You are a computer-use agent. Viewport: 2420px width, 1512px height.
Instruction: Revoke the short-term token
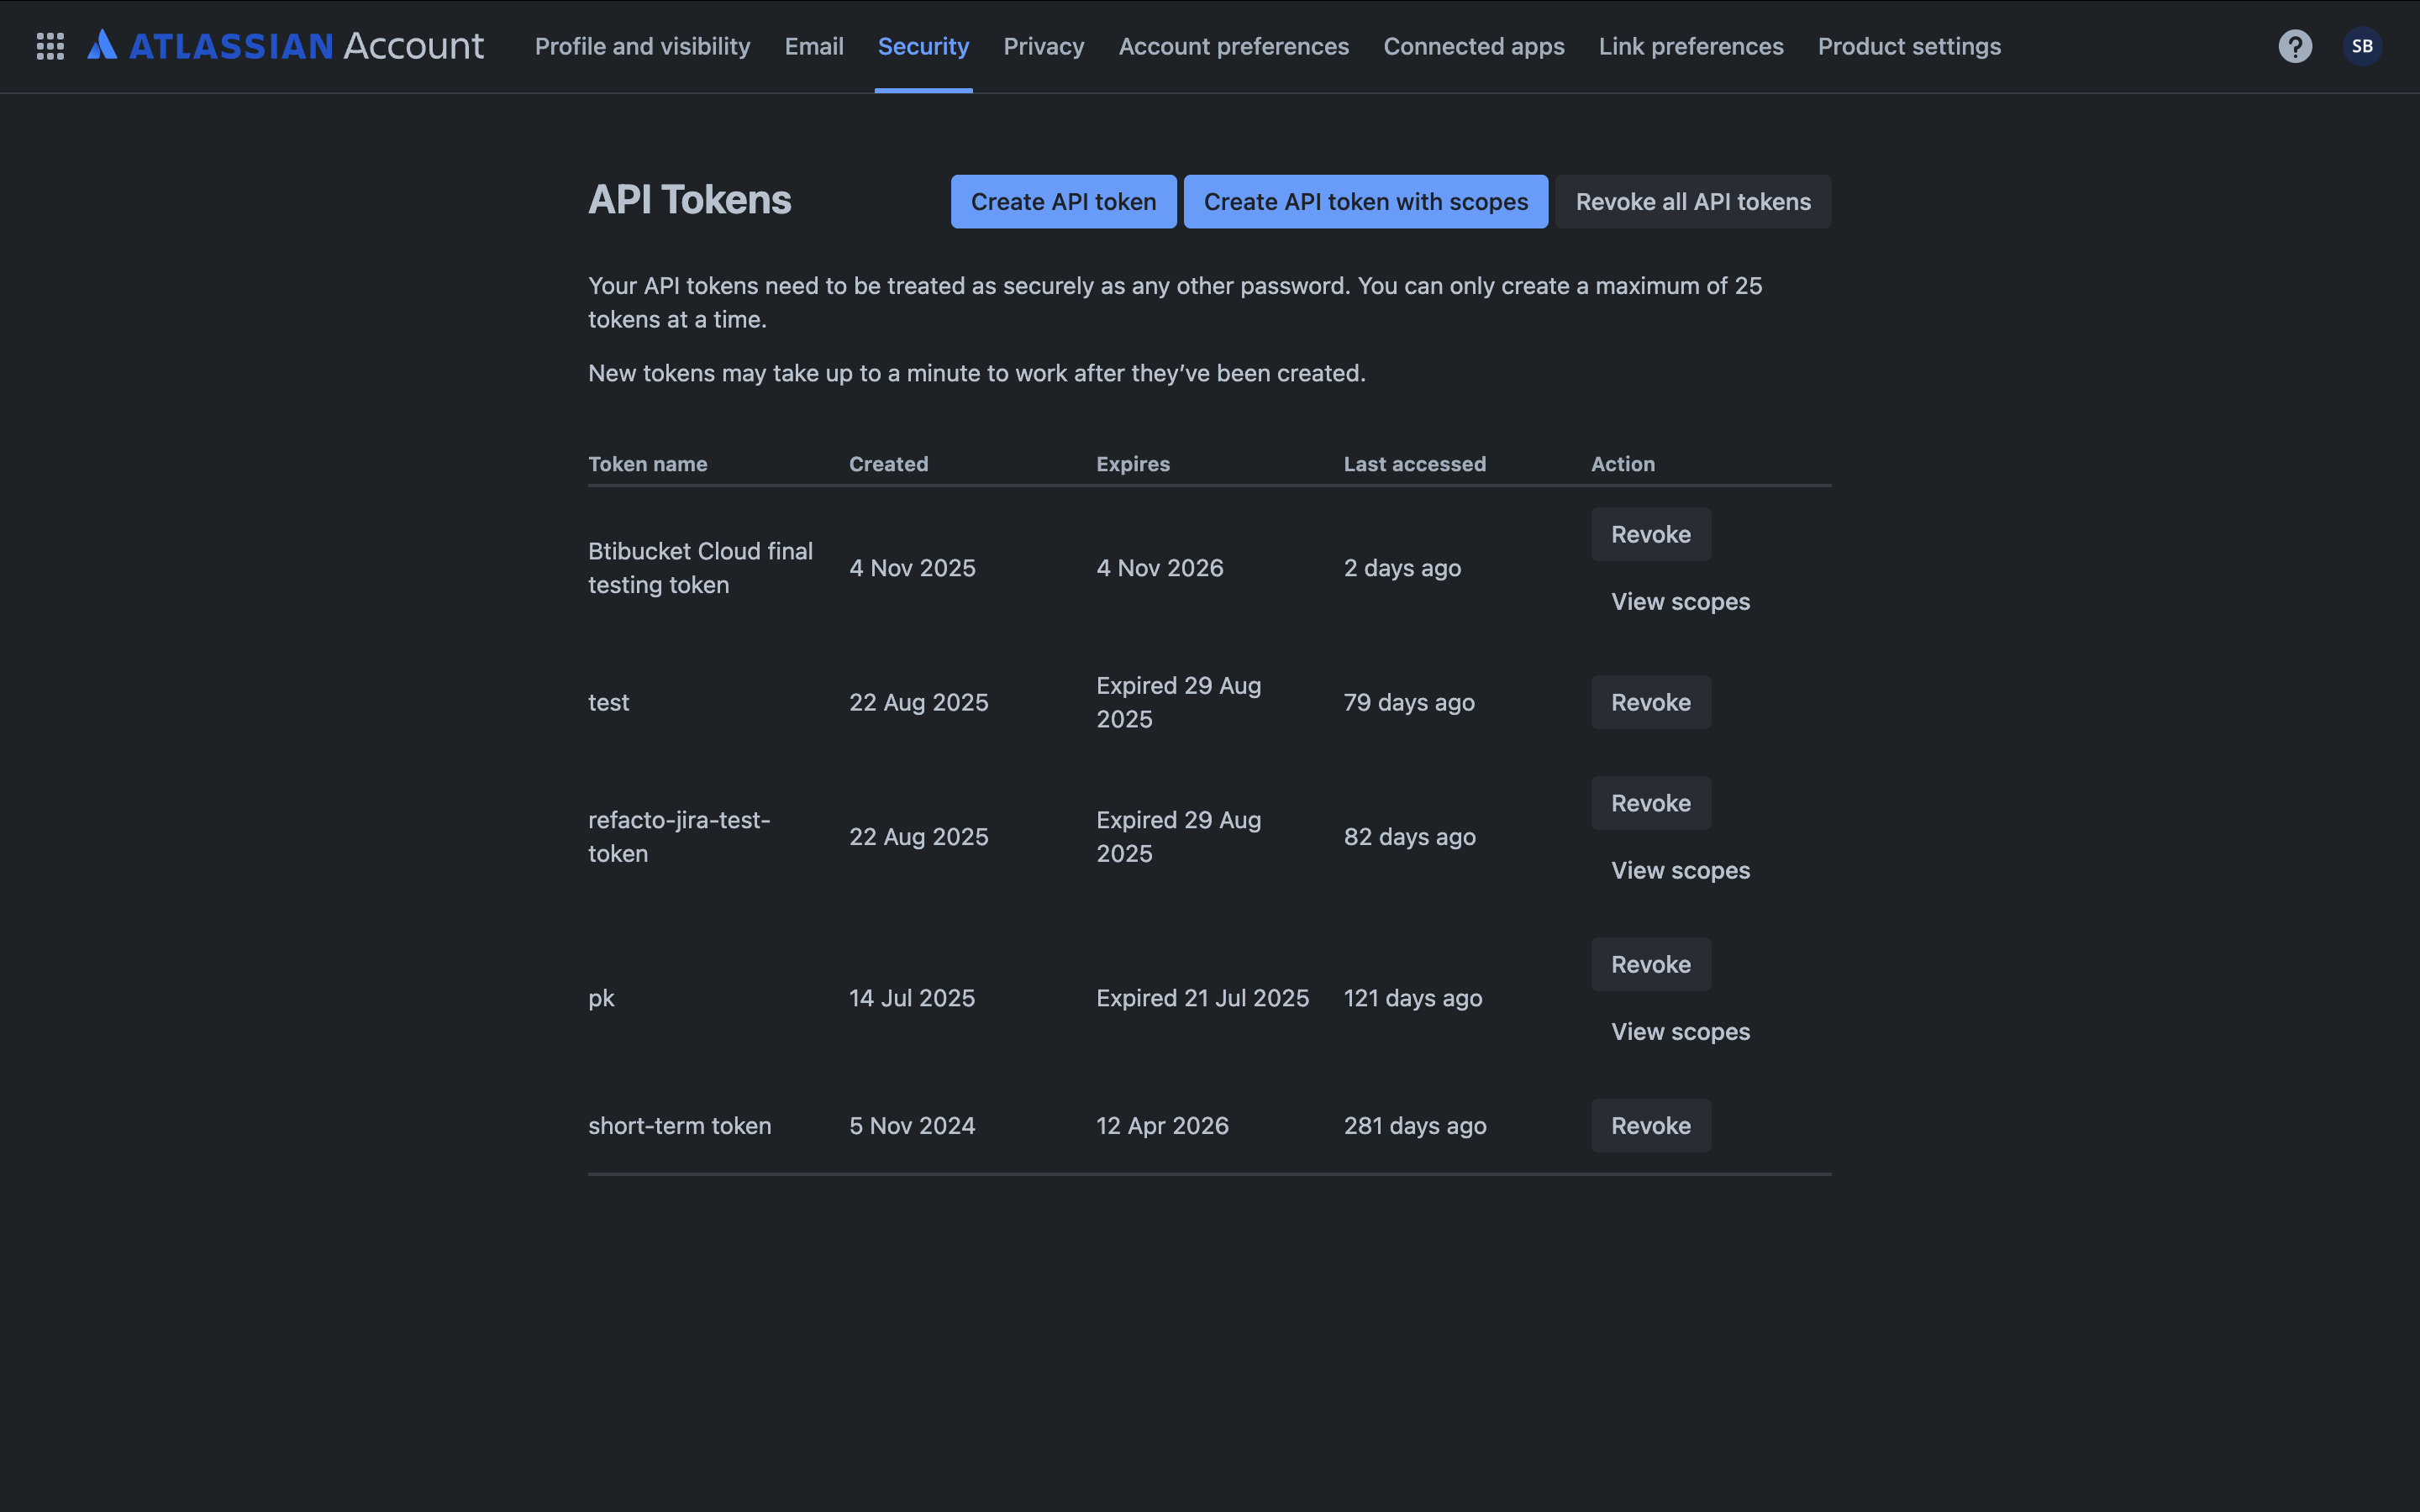[x=1650, y=1124]
